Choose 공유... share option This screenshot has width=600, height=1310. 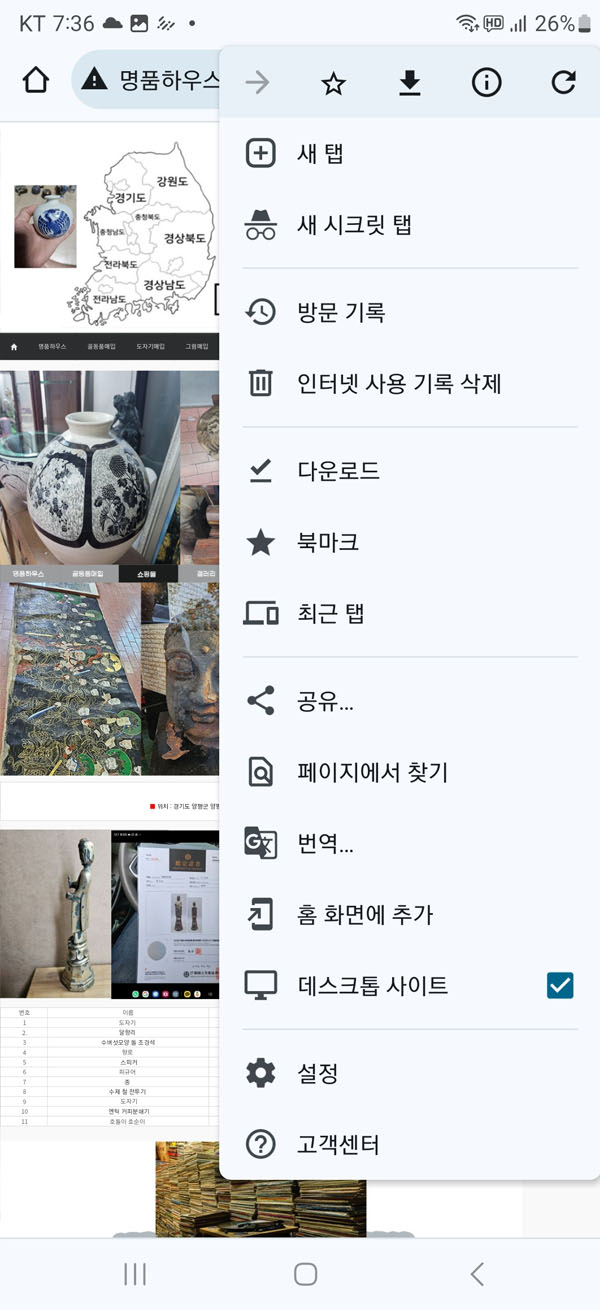coord(410,701)
